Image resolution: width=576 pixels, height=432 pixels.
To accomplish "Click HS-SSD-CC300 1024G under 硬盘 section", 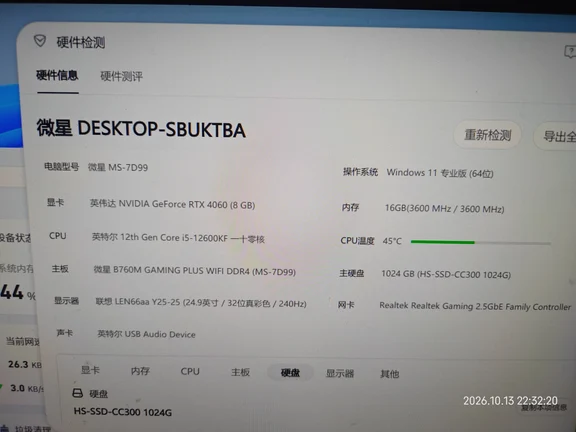I will [x=123, y=412].
